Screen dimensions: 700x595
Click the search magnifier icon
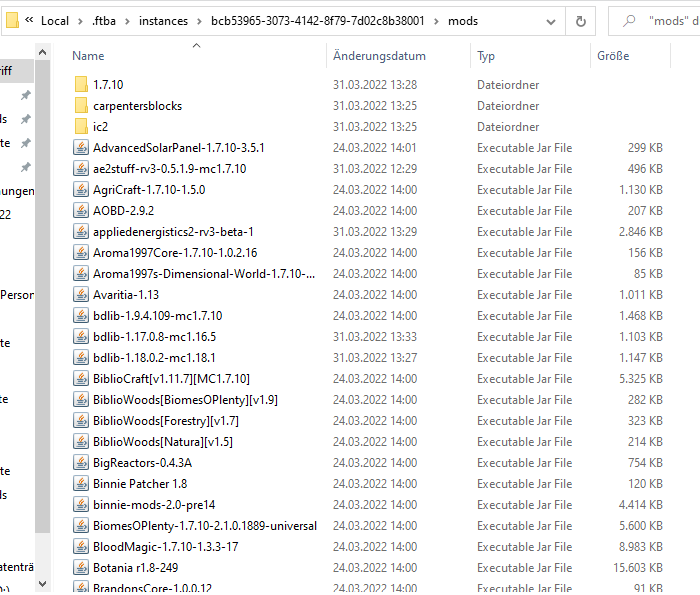(x=629, y=21)
